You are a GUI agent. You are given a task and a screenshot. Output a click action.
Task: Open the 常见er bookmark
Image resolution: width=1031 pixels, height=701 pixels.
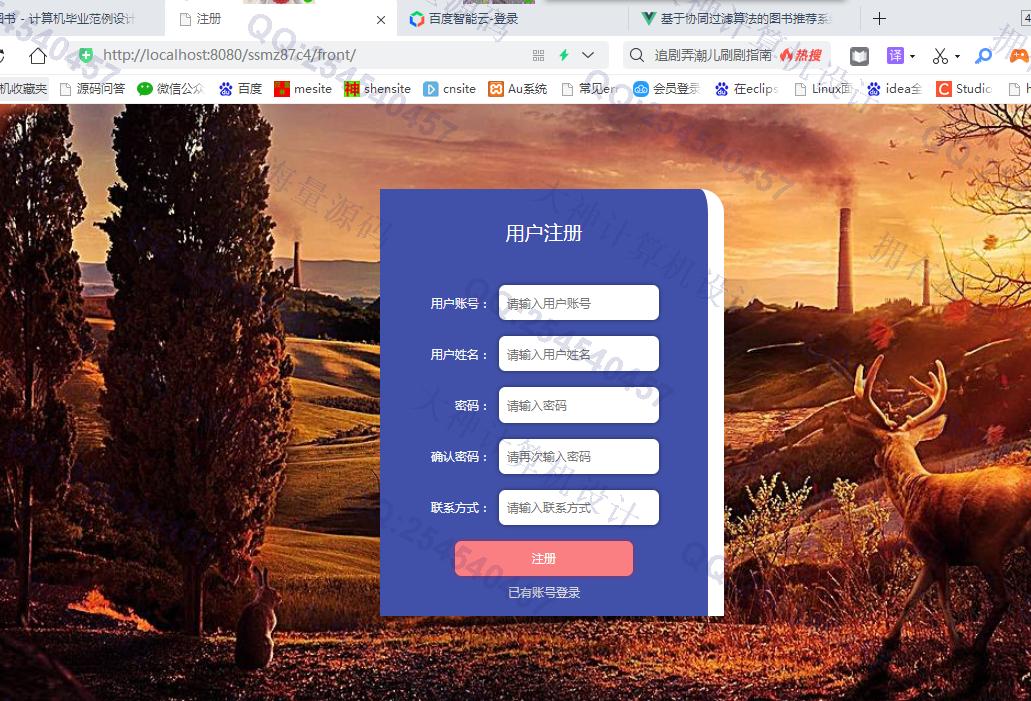pyautogui.click(x=590, y=89)
